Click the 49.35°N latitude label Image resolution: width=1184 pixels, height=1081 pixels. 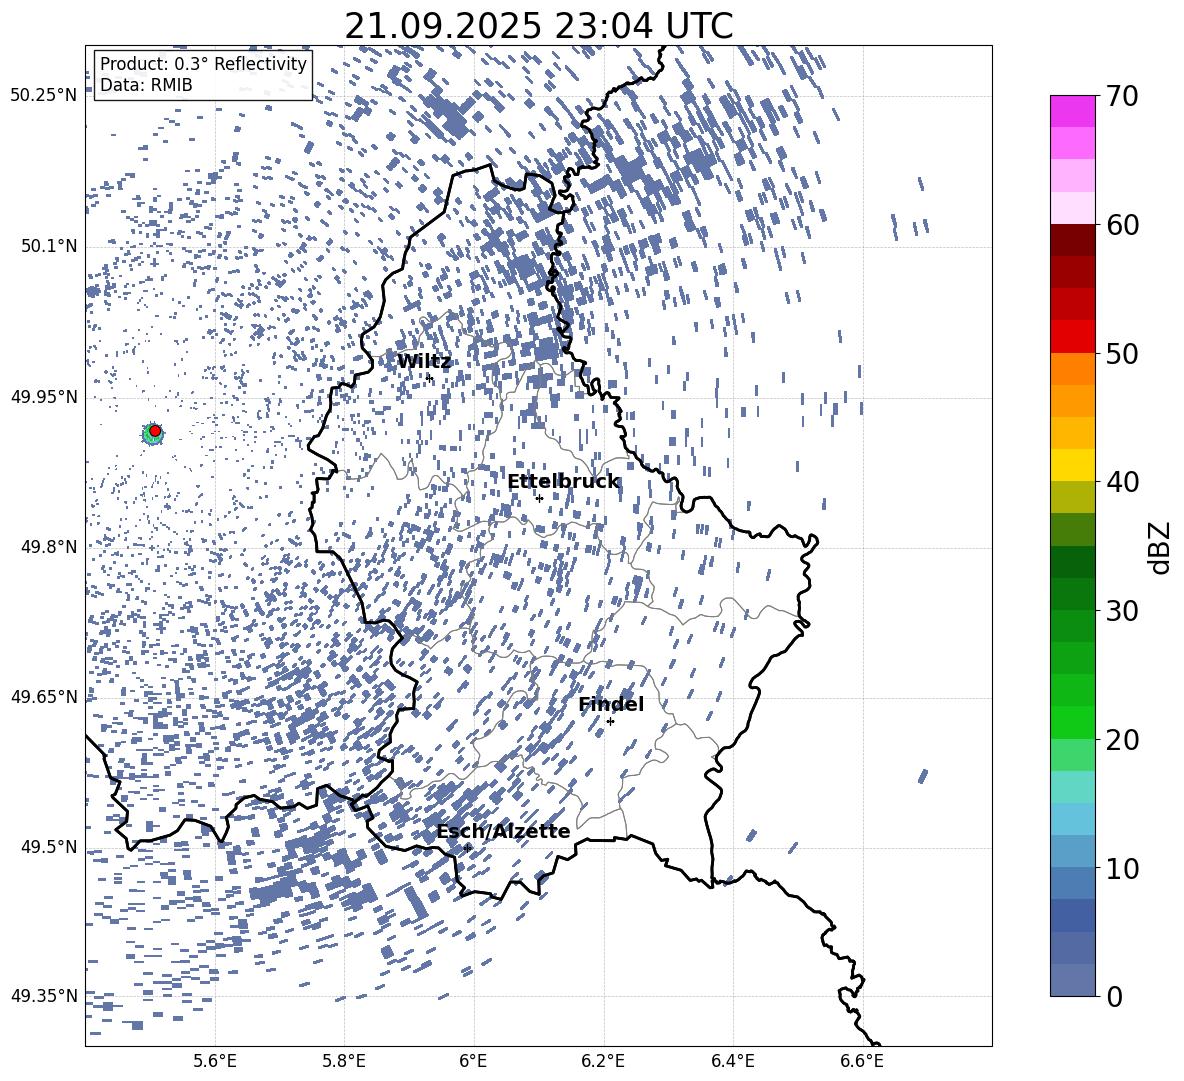[x=44, y=996]
